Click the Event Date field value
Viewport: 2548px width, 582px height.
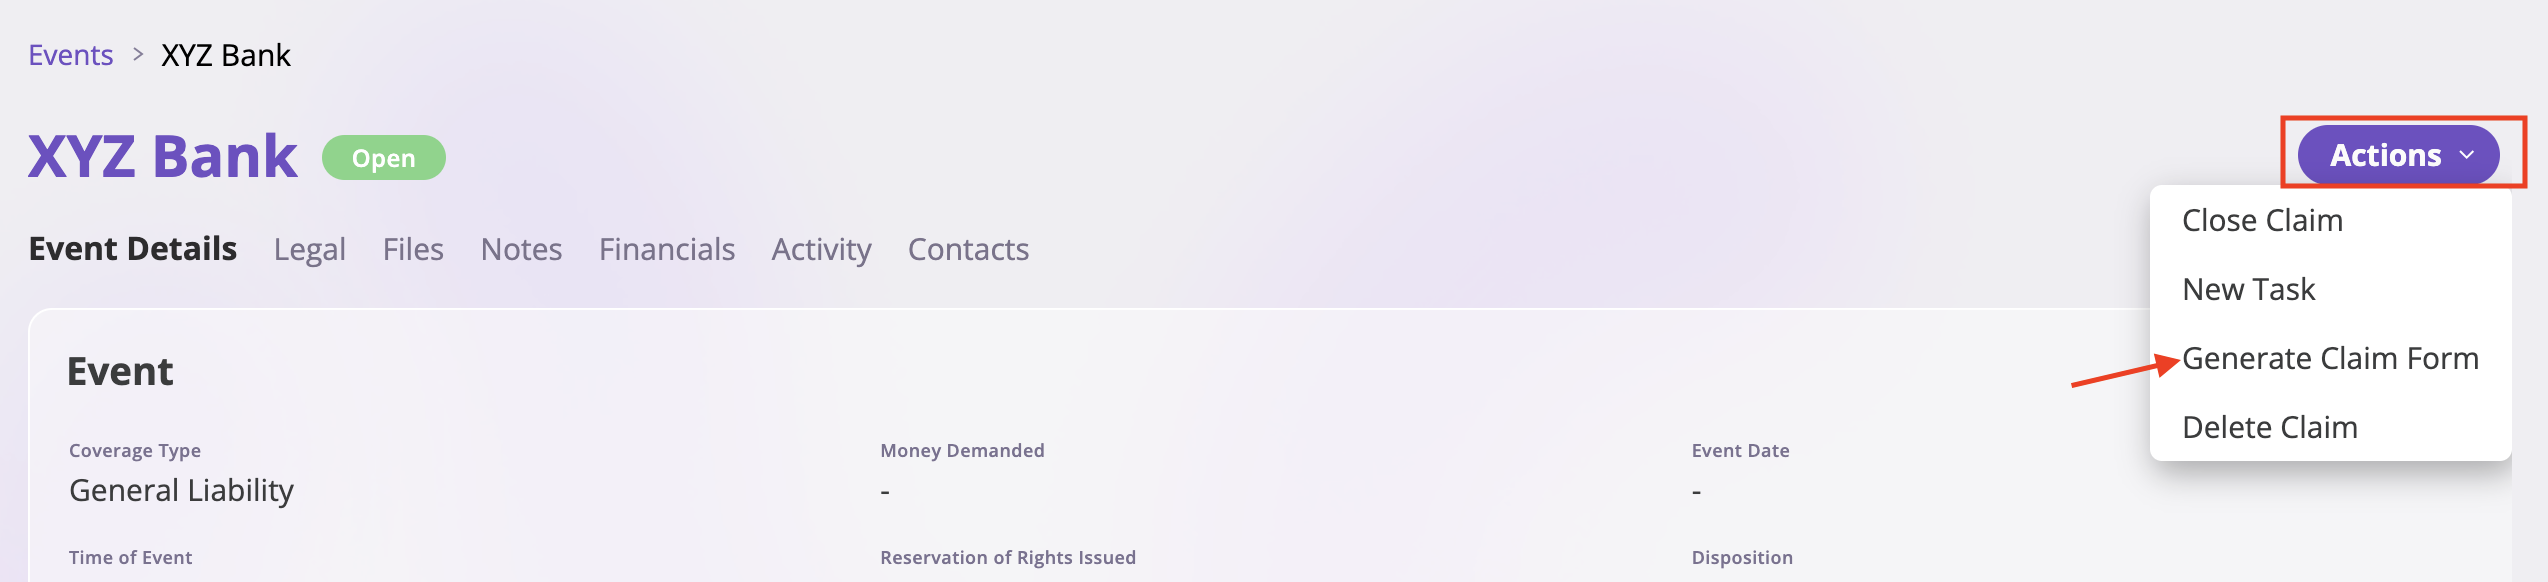(1695, 490)
